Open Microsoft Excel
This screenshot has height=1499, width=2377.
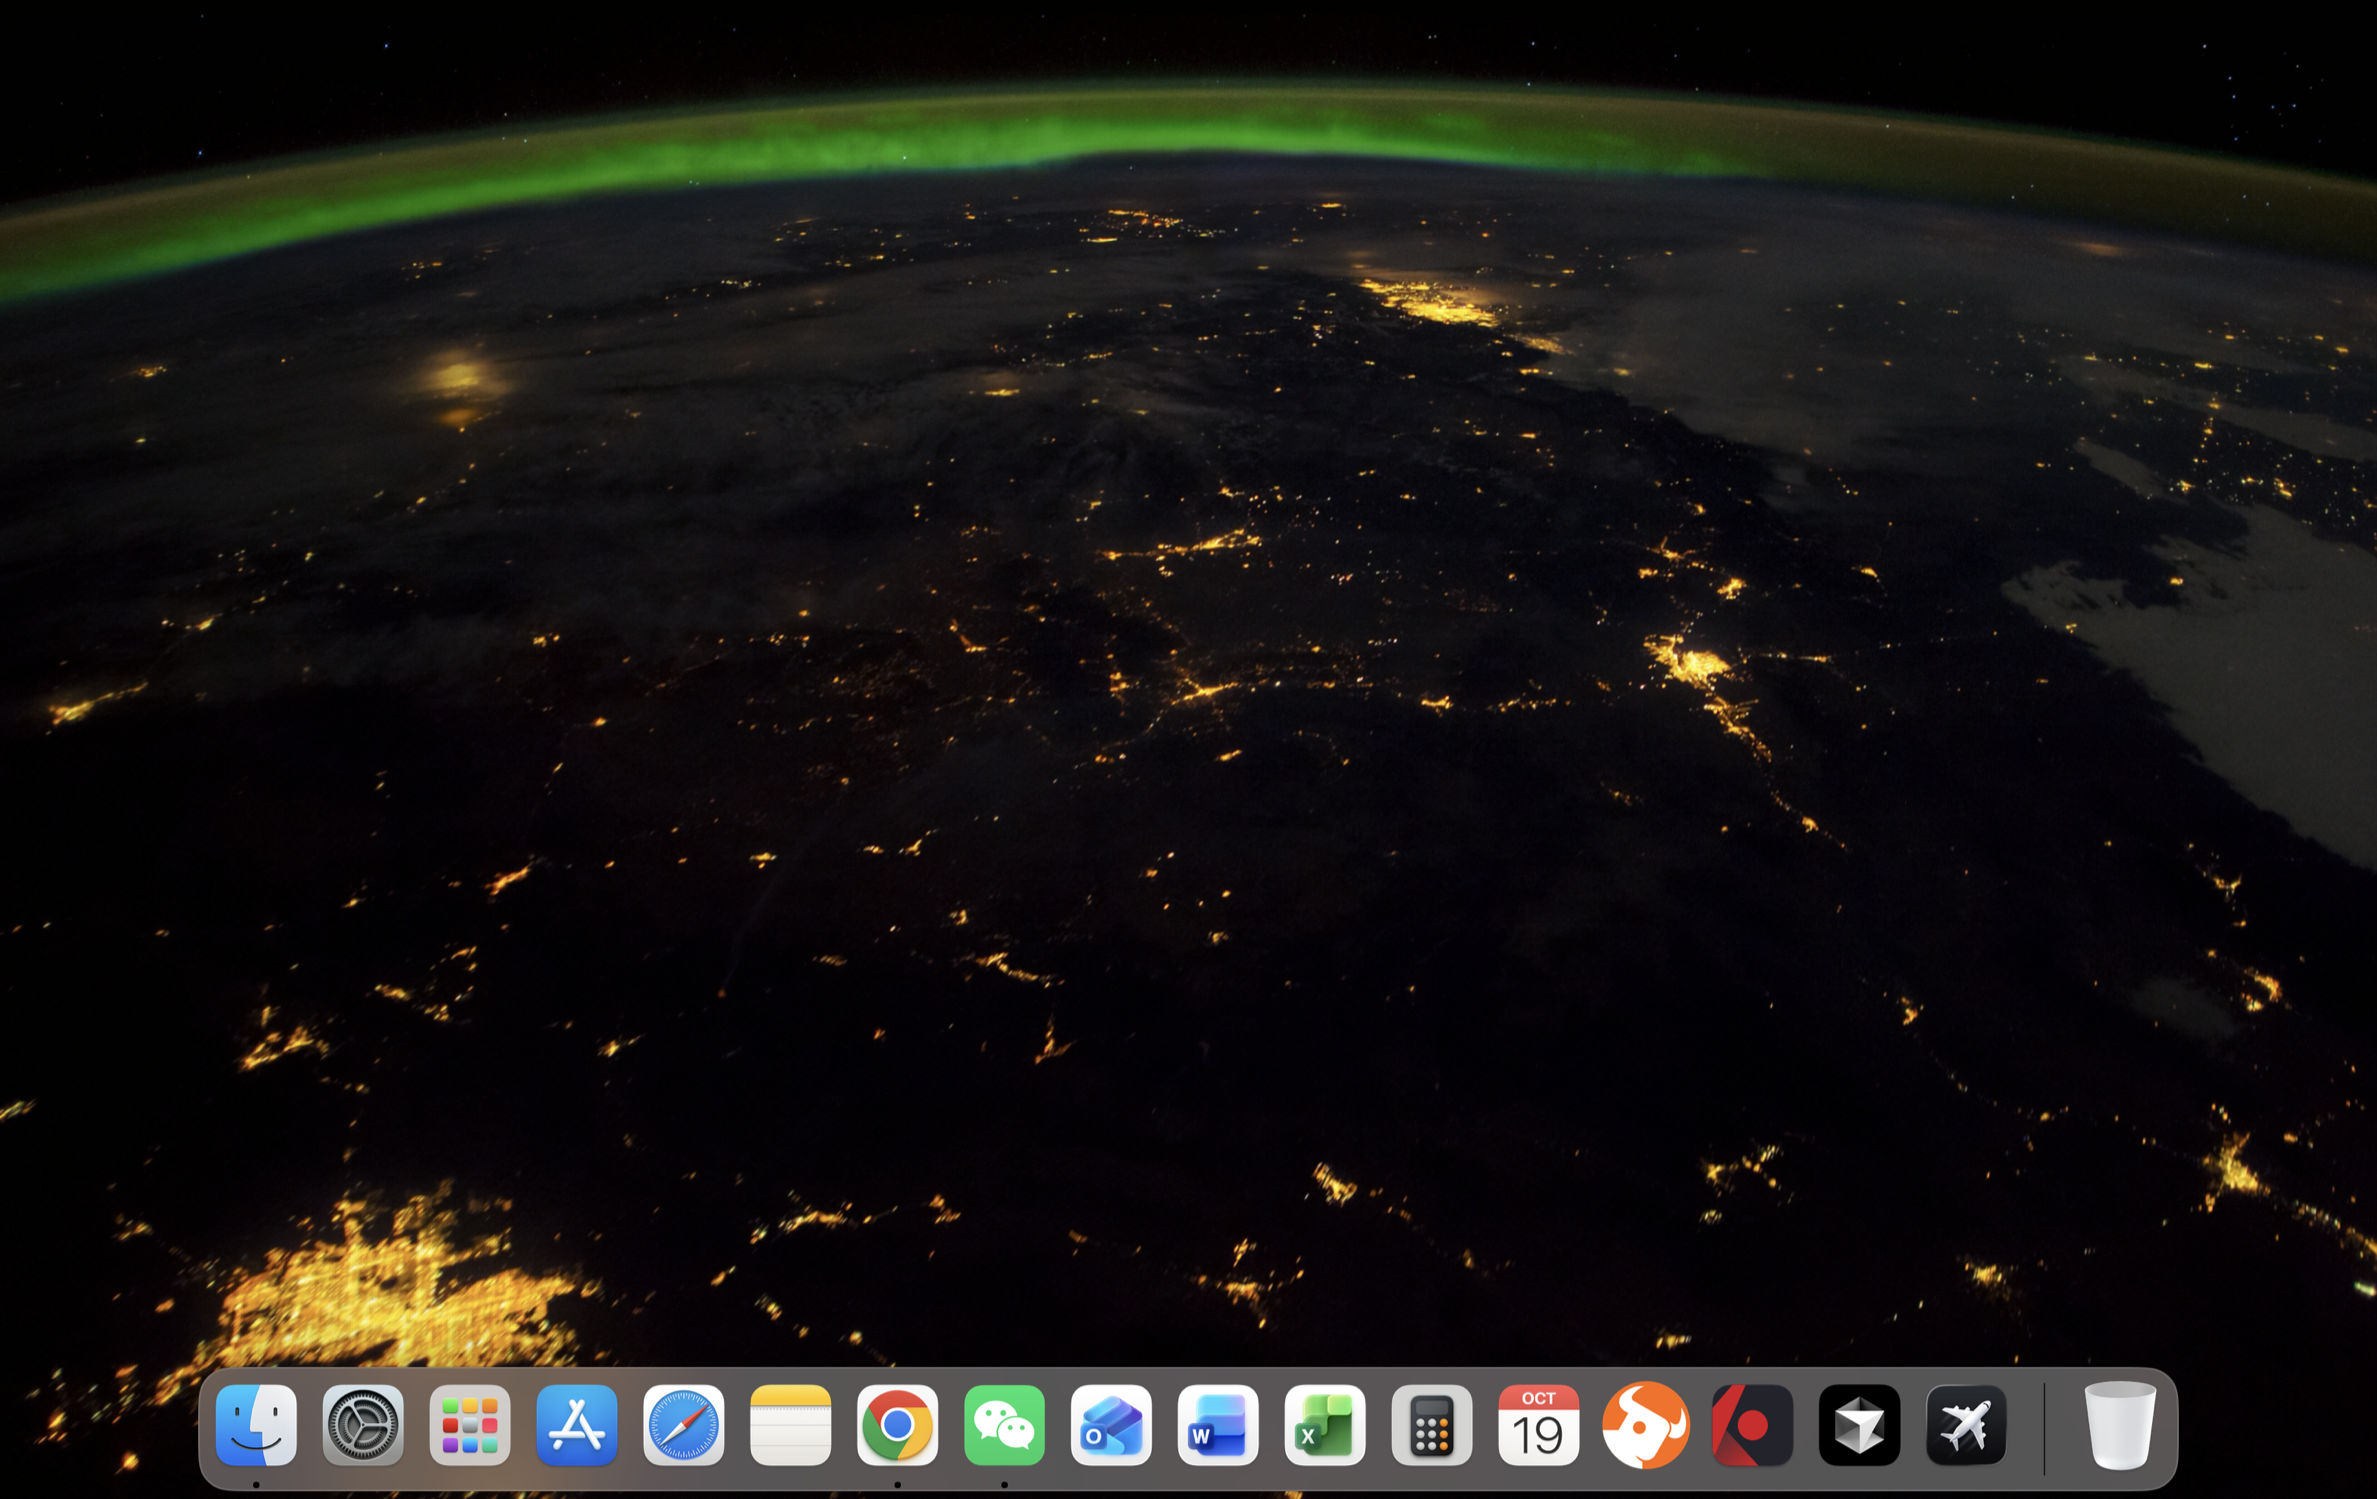pyautogui.click(x=1325, y=1425)
